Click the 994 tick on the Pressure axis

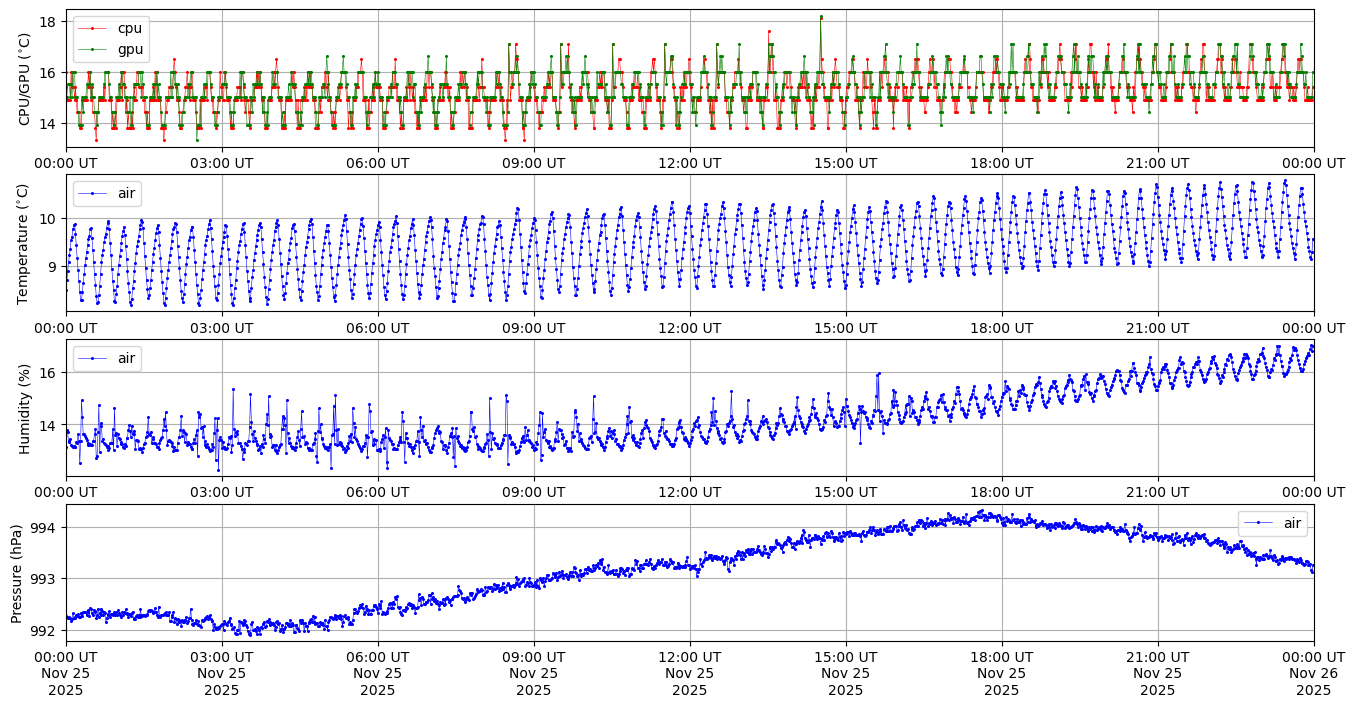tap(48, 528)
